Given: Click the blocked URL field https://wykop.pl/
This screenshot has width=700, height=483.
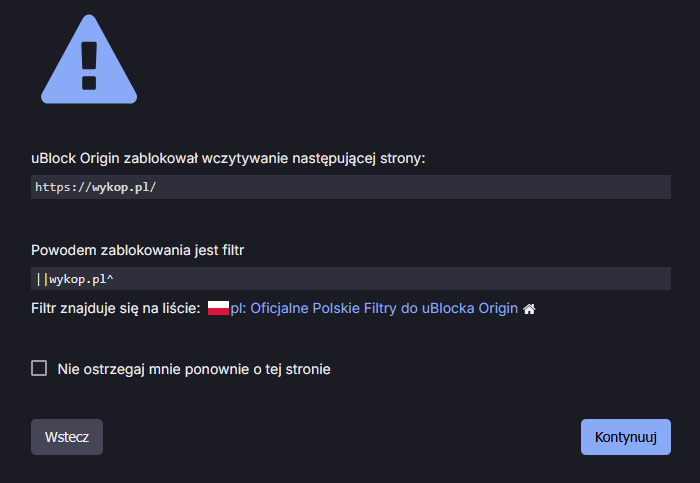Looking at the screenshot, I should 350,187.
